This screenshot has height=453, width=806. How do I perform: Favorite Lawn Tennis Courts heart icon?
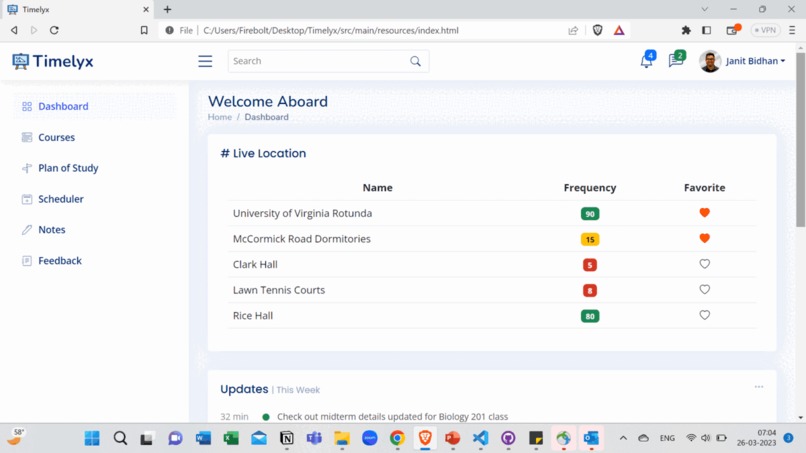click(x=704, y=289)
